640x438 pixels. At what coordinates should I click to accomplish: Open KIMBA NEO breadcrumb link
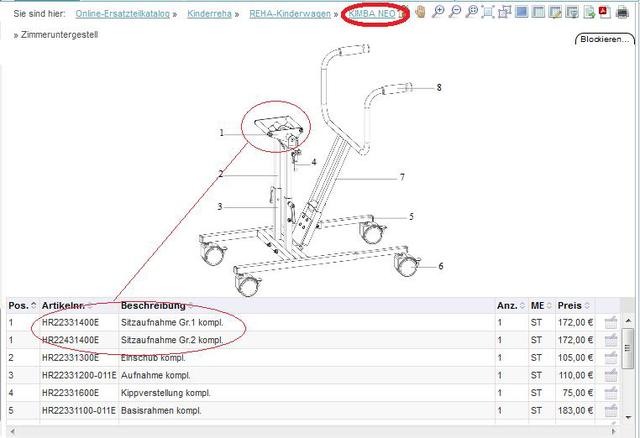coord(372,14)
